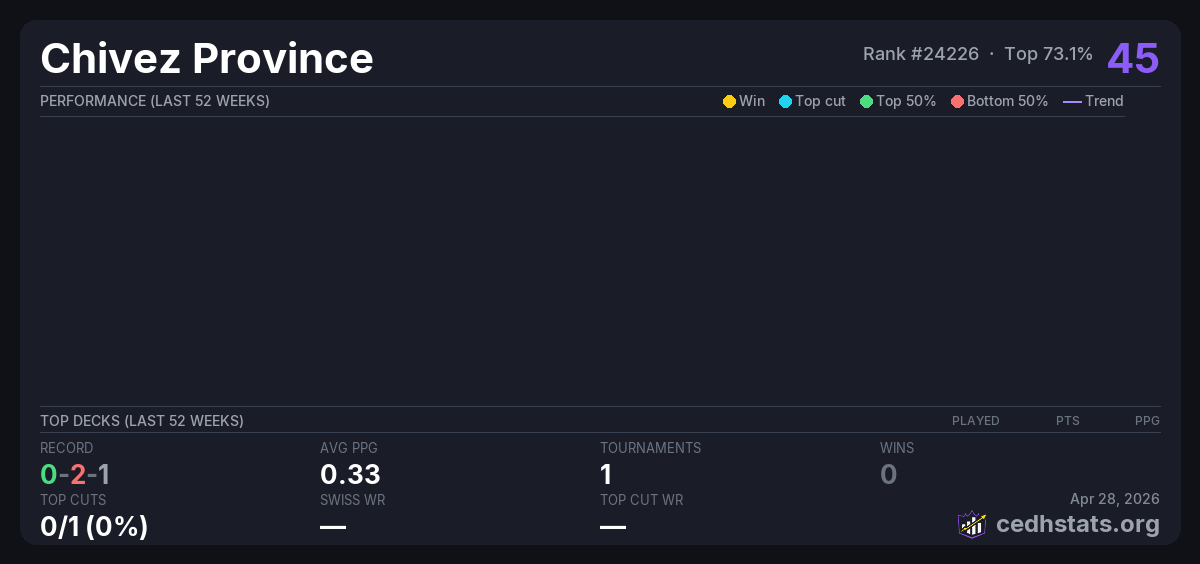The width and height of the screenshot is (1200, 564).
Task: Click the yellow Win legend dot
Action: 729,101
